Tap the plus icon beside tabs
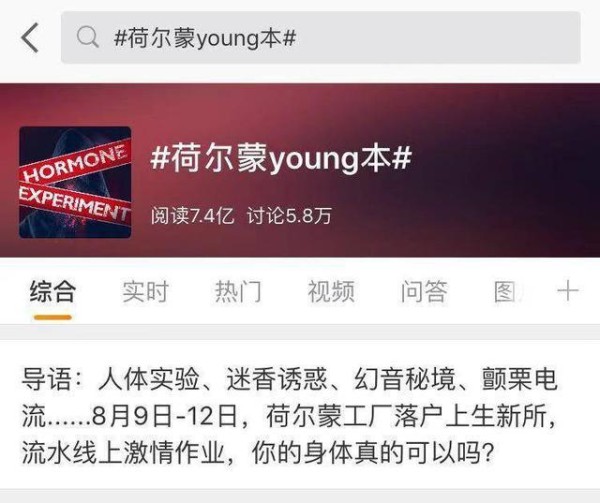 567,291
